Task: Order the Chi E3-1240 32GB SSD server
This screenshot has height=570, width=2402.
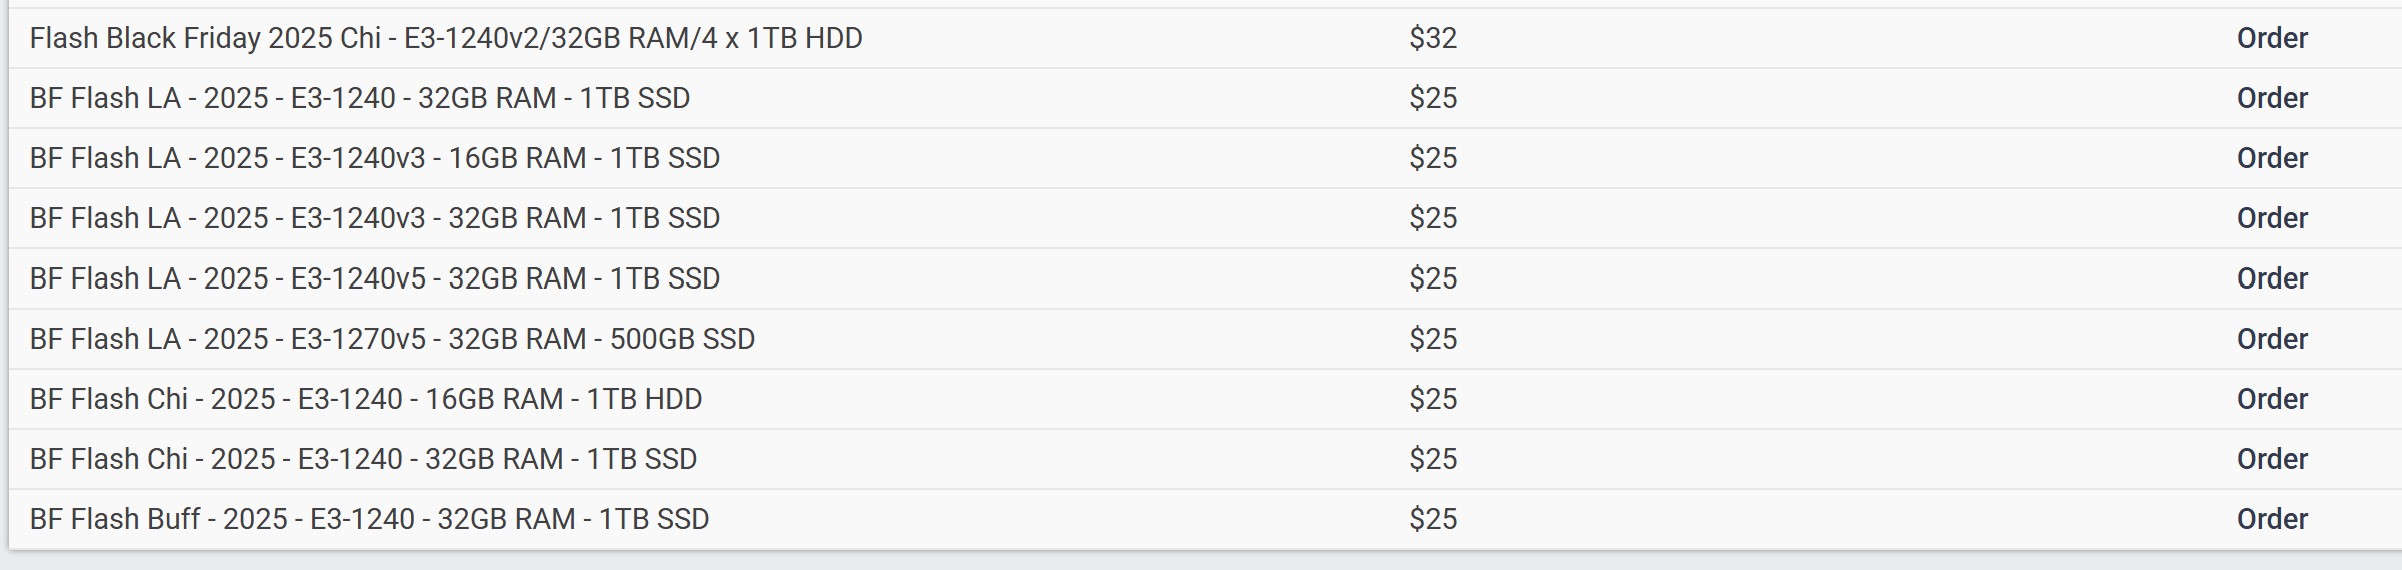Action: [2271, 459]
